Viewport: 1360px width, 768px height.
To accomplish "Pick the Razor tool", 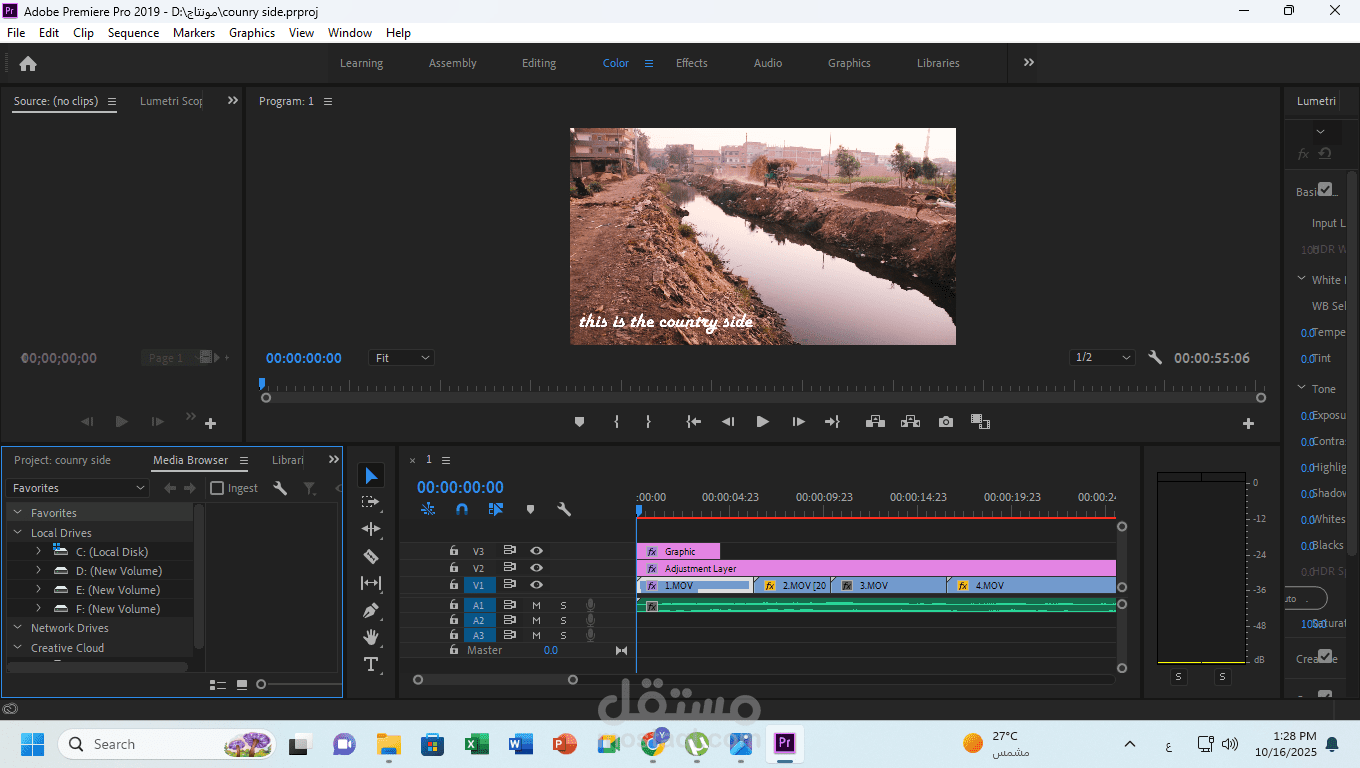I will click(x=371, y=556).
